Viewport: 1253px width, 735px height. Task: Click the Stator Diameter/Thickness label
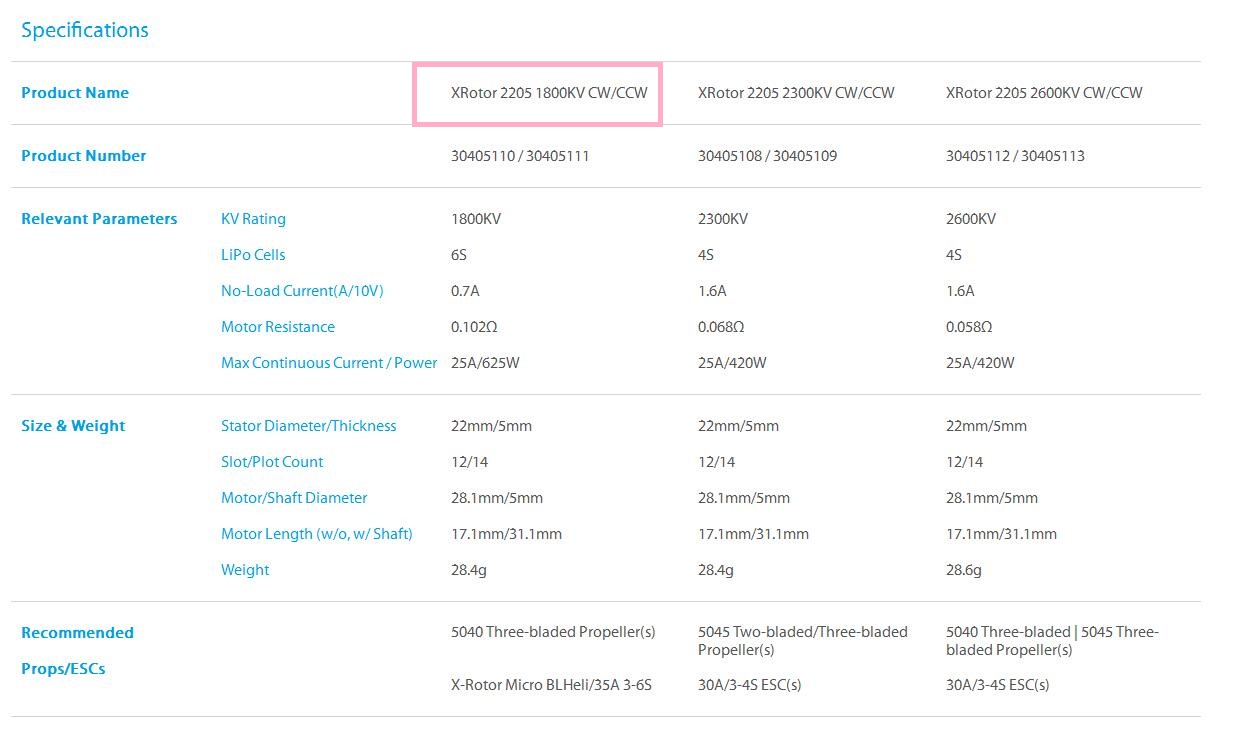point(309,426)
